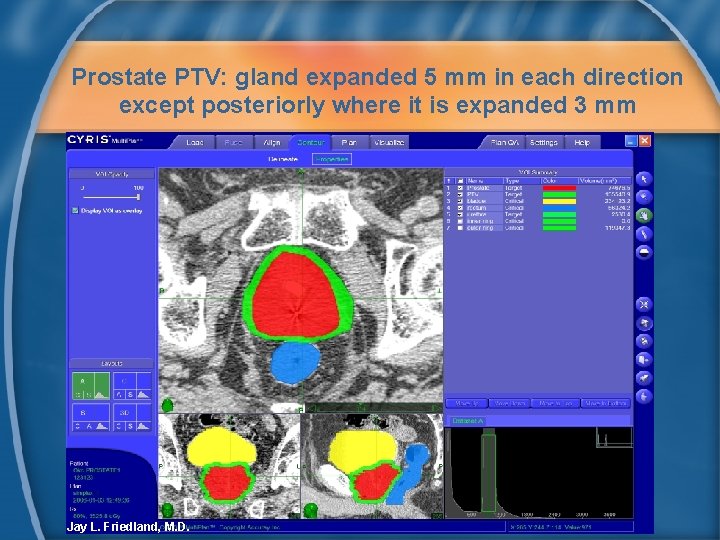The image size is (720, 540).
Task: Click the Move to Bottom button
Action: 606,403
